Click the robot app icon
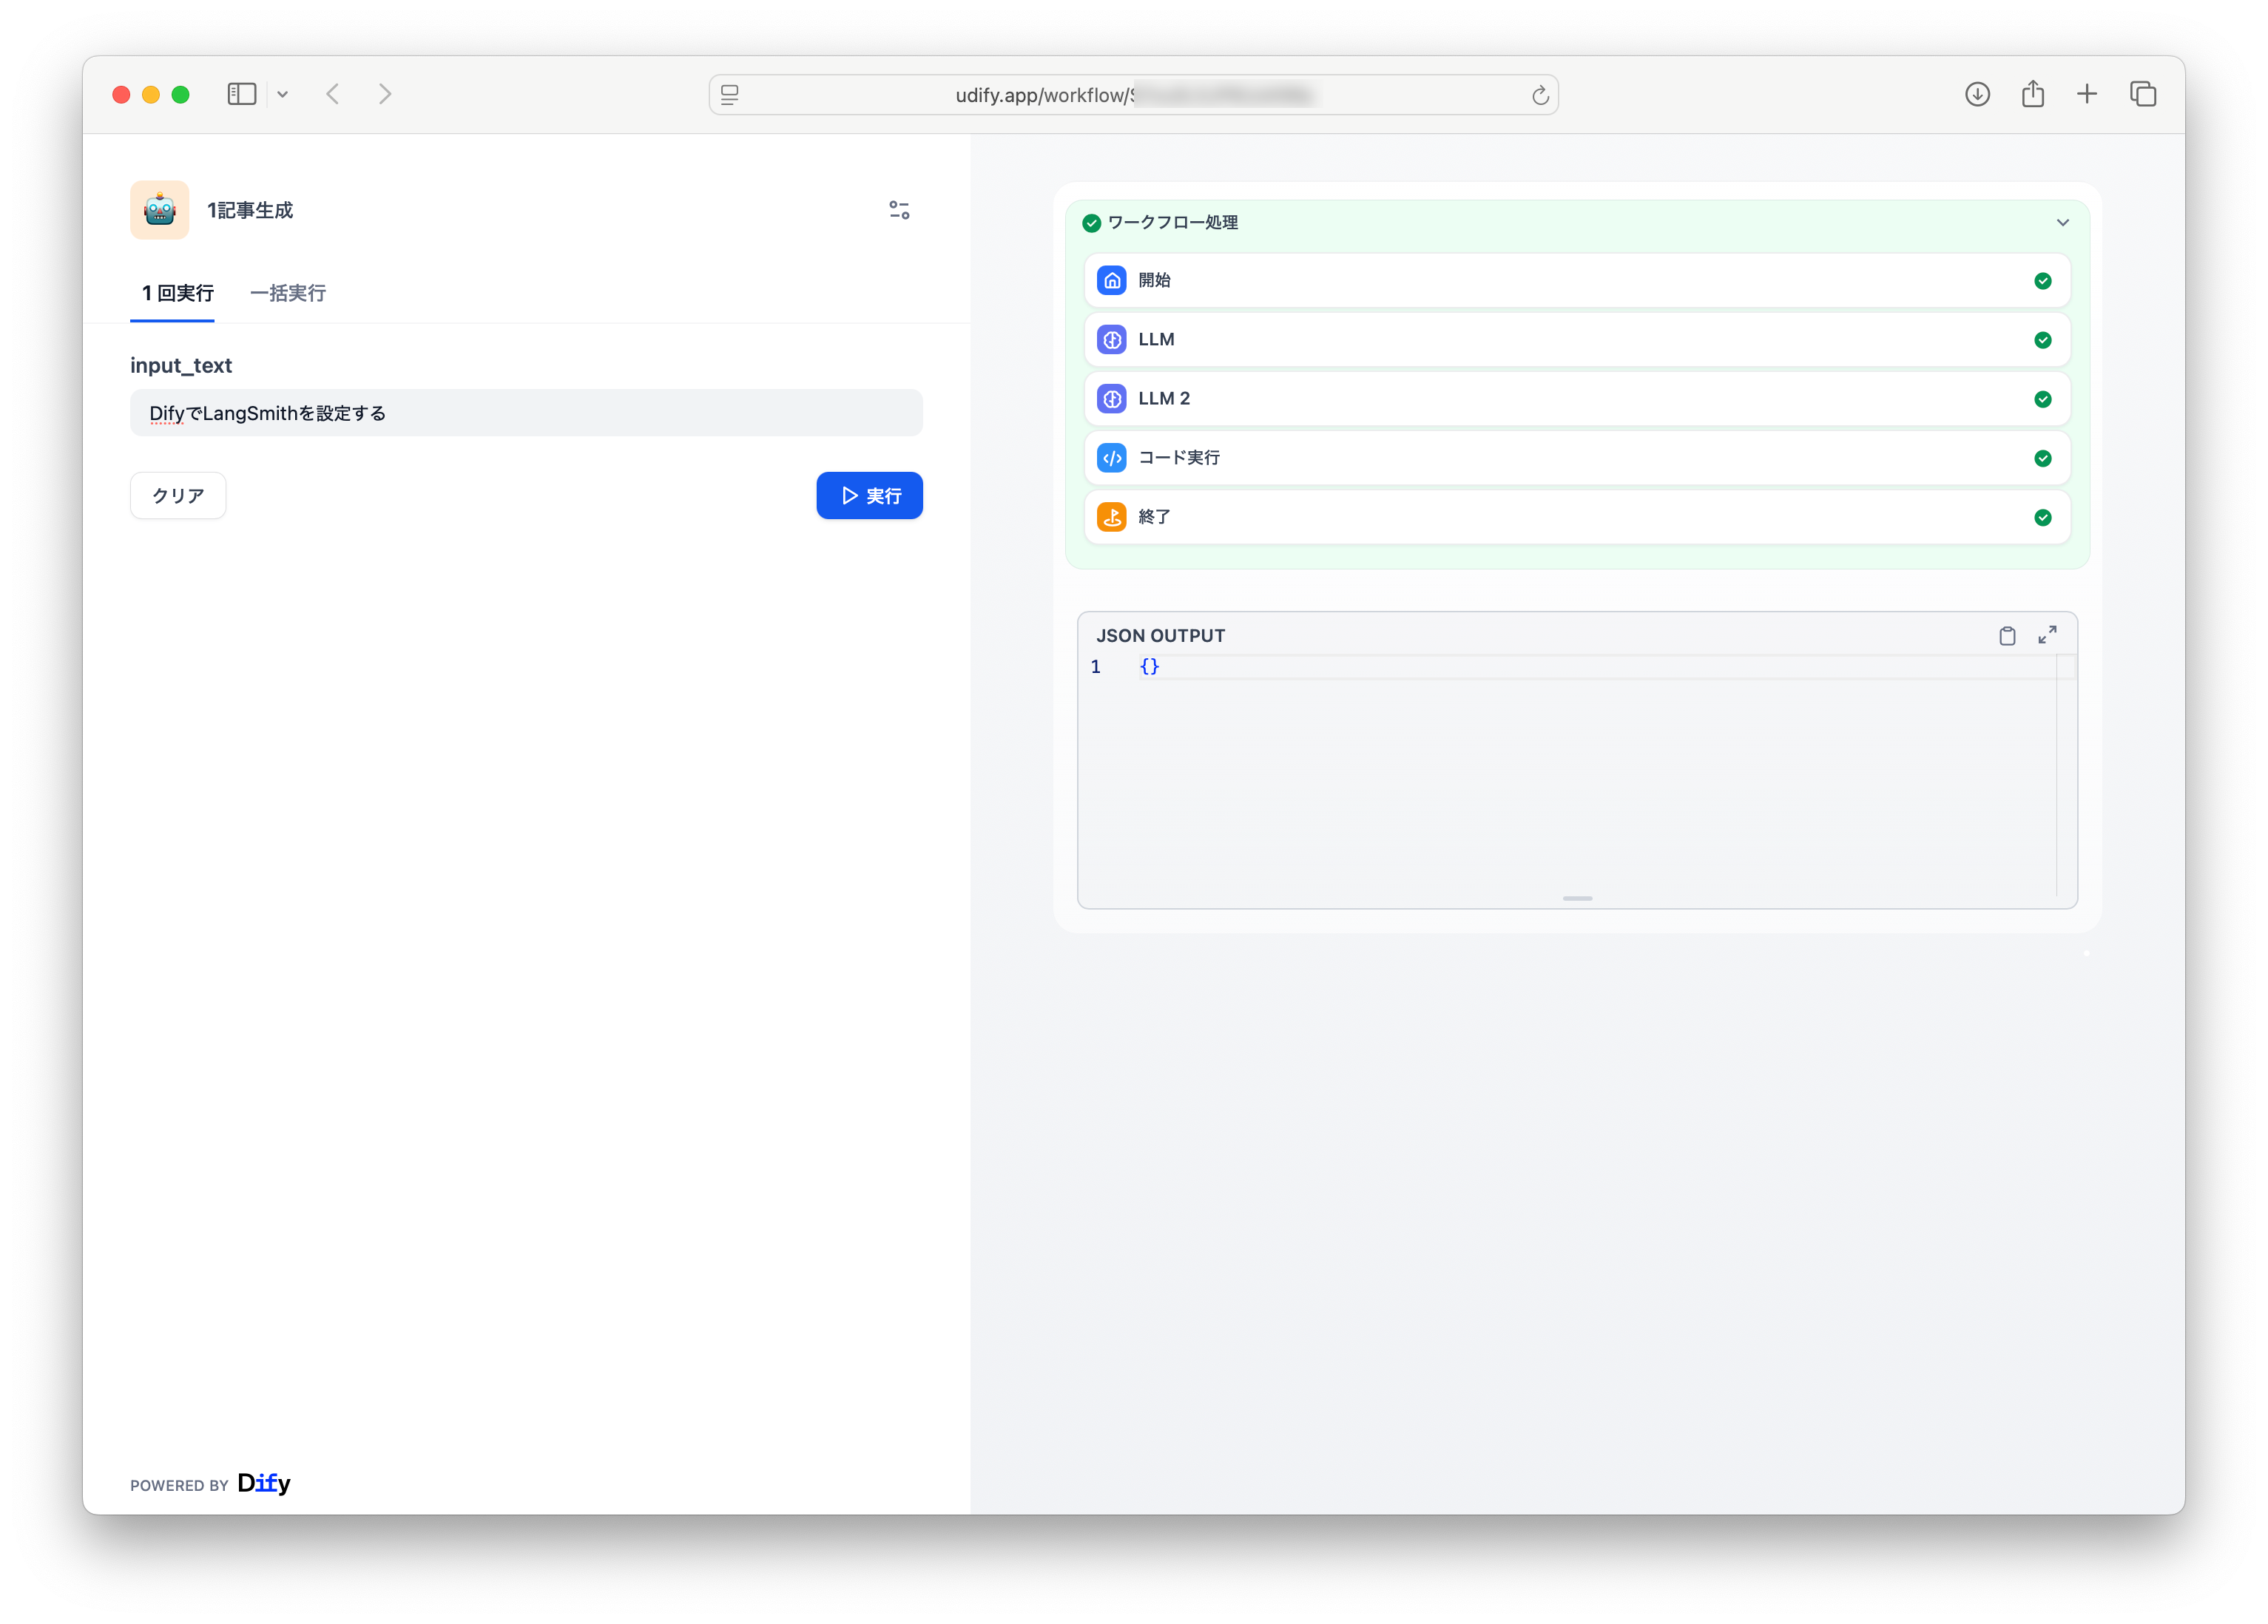 click(160, 210)
